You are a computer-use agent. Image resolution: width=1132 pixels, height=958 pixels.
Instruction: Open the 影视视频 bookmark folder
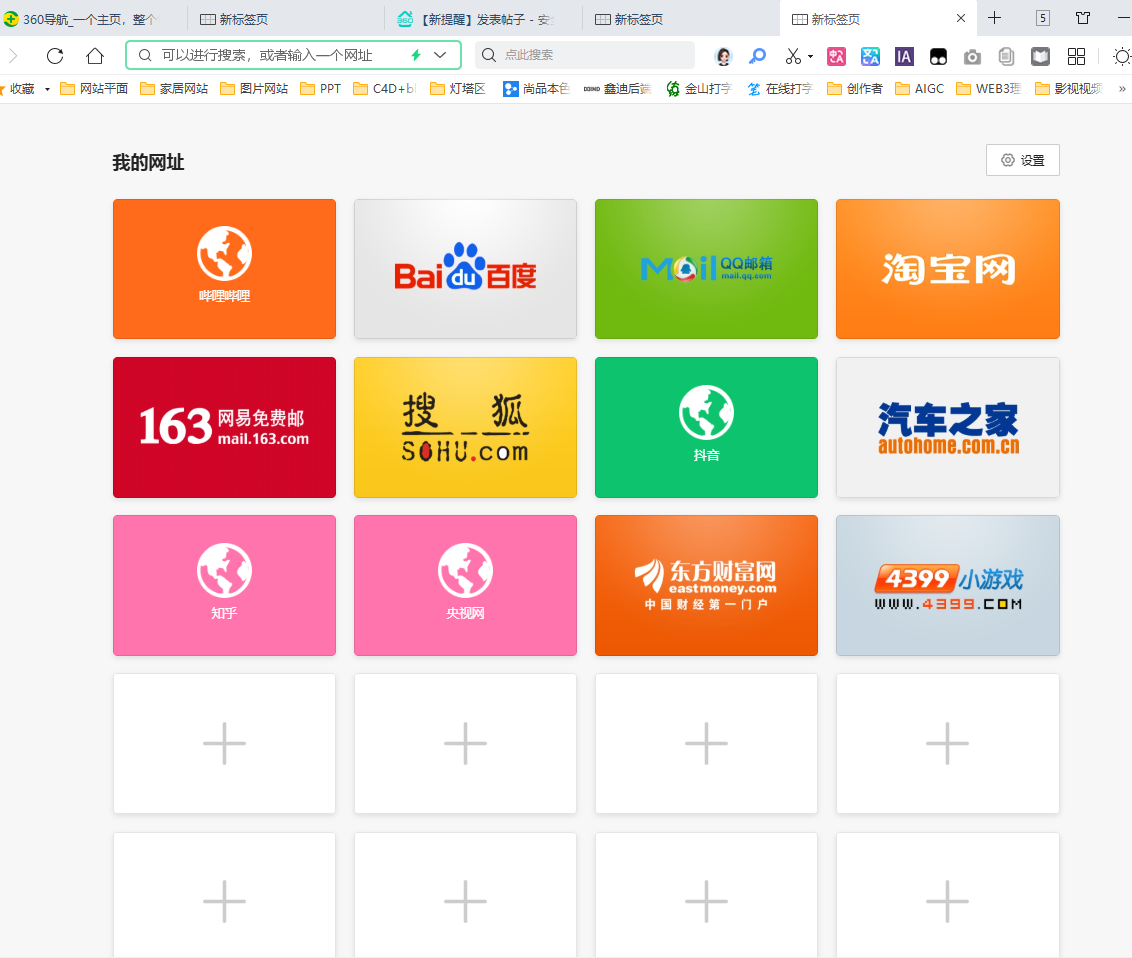coord(1068,89)
